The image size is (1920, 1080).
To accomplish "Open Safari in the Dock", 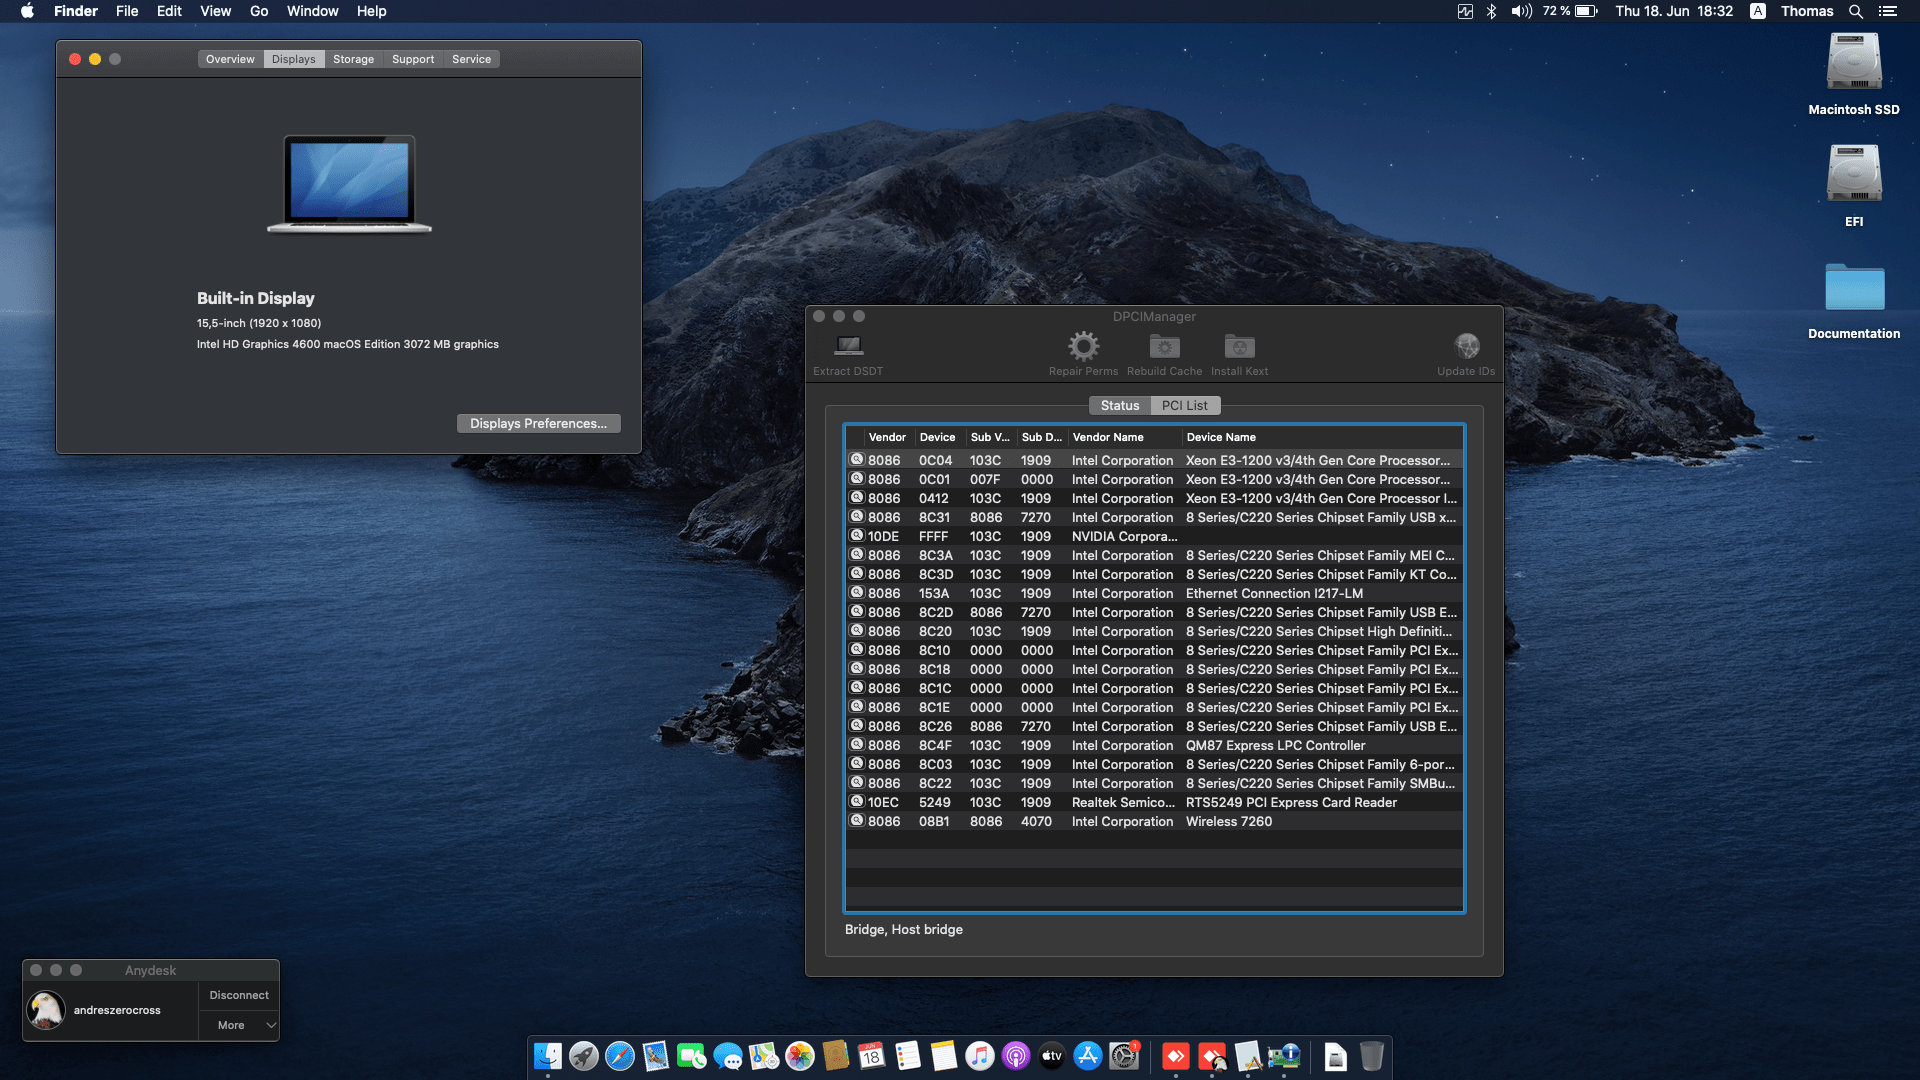I will [x=620, y=1056].
